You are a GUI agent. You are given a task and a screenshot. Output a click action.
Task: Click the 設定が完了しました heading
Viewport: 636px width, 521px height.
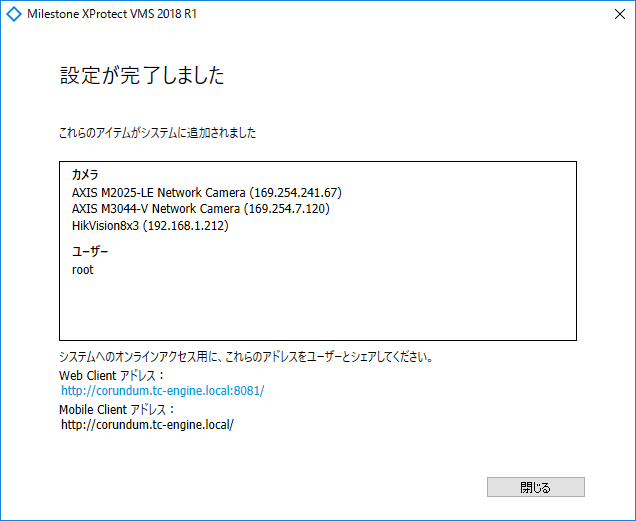(142, 75)
